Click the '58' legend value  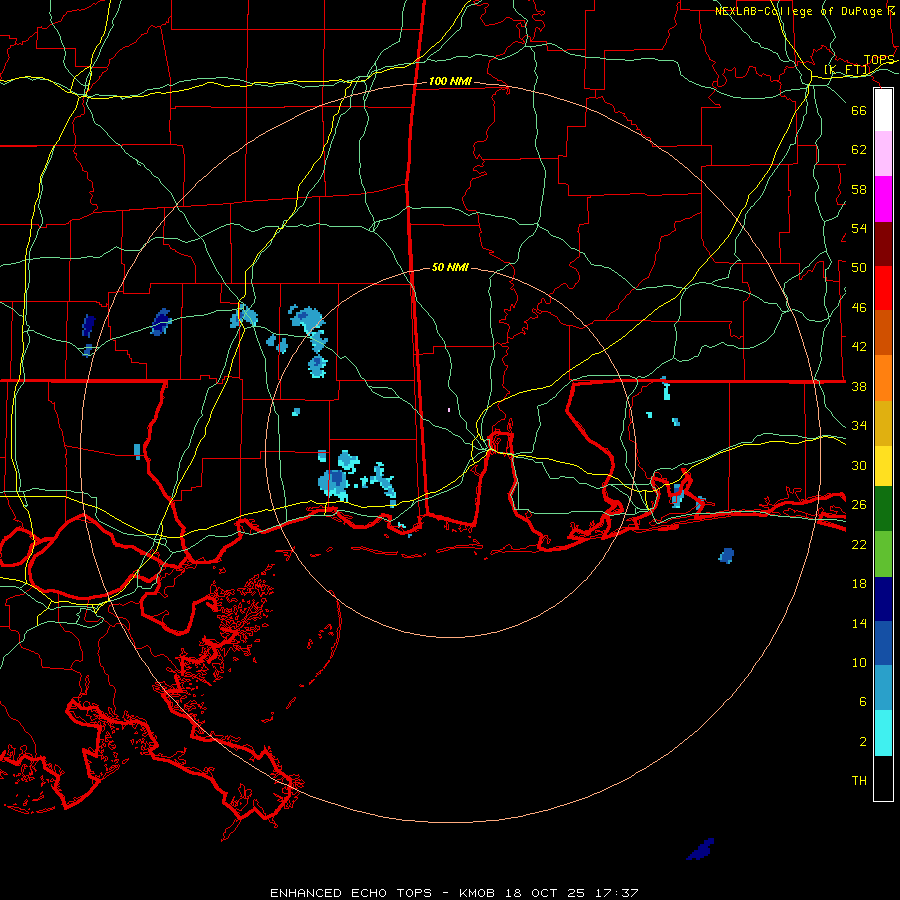pos(859,189)
